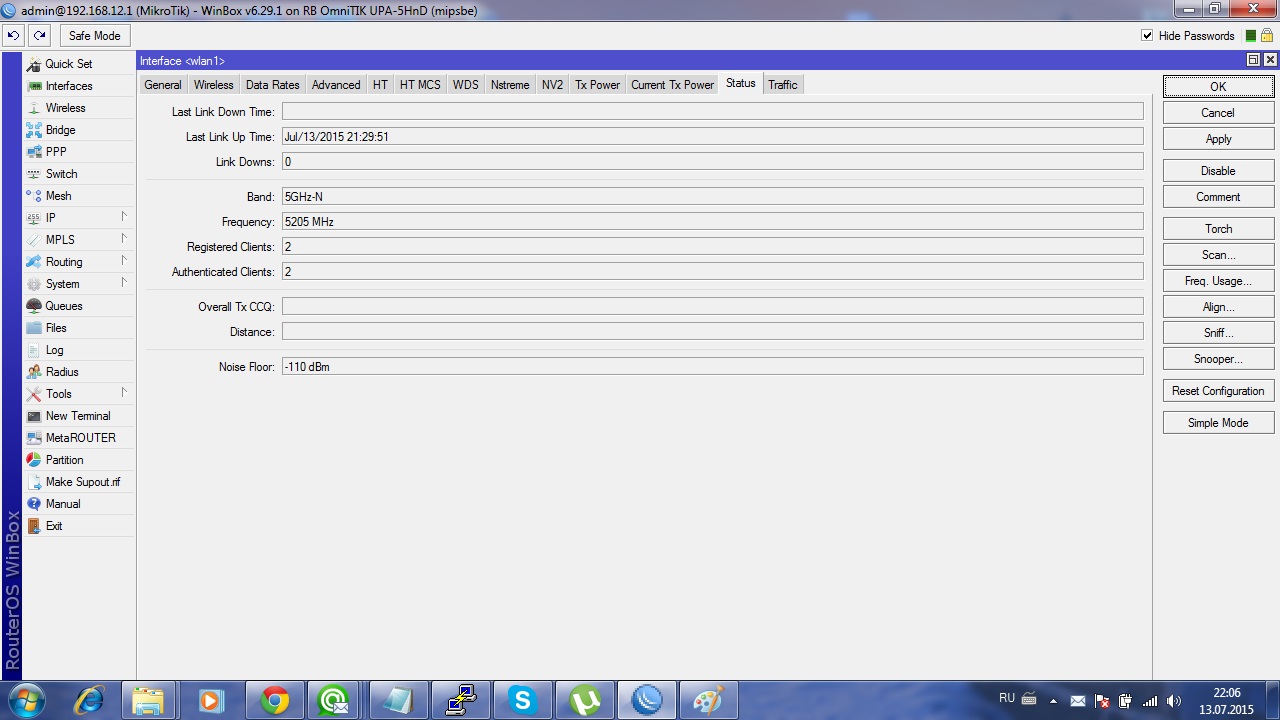
Task: Open Skype from the taskbar
Action: [522, 701]
